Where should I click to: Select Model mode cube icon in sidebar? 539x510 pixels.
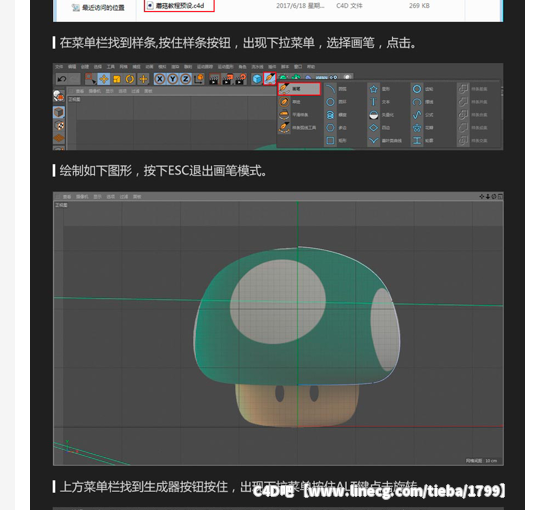pos(59,112)
